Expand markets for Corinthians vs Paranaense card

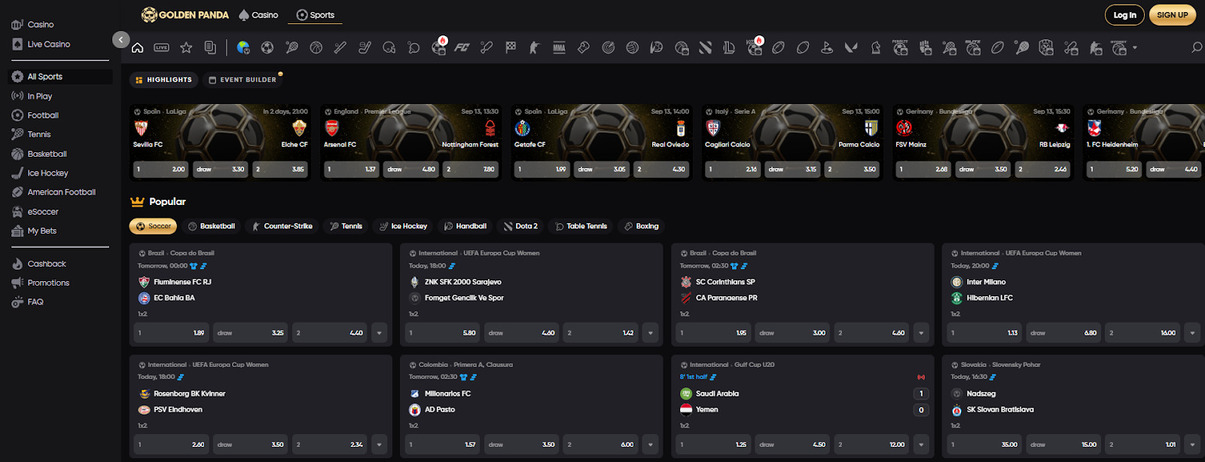point(919,332)
